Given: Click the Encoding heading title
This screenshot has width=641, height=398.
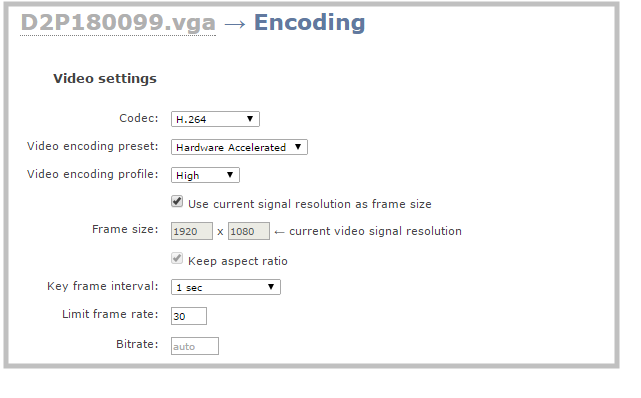Looking at the screenshot, I should [x=309, y=22].
